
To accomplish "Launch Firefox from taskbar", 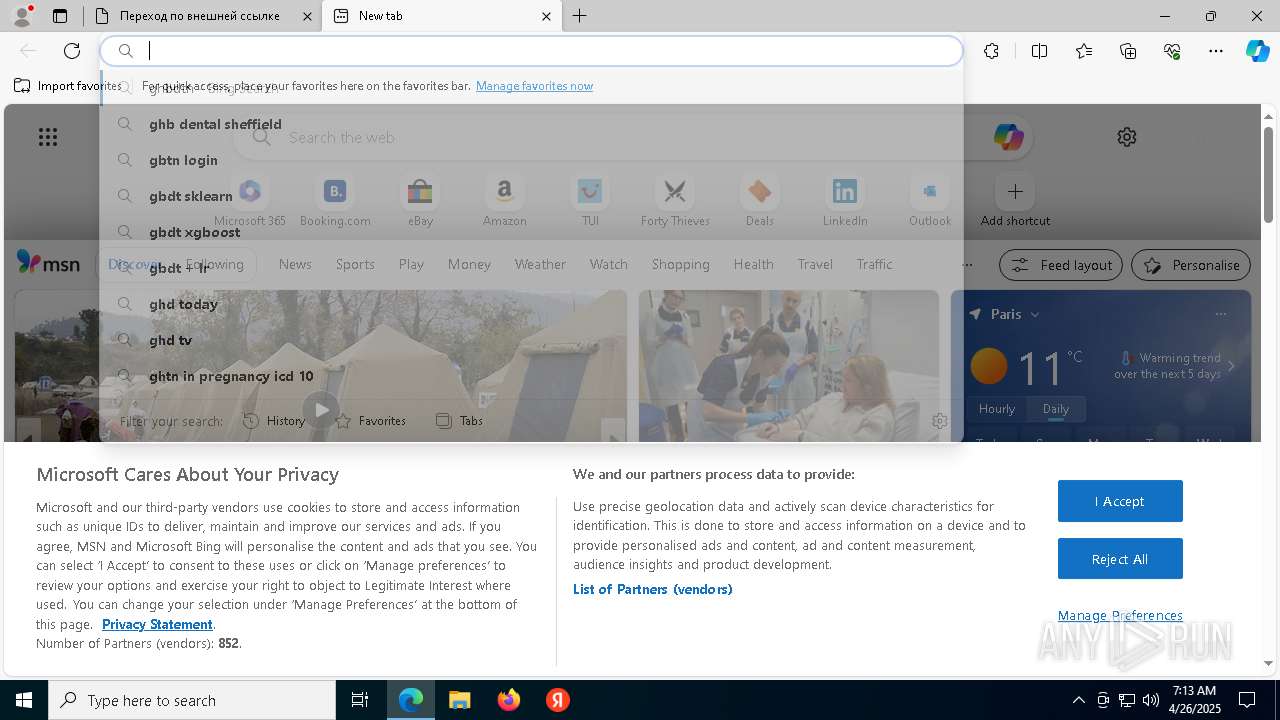I will coord(509,700).
